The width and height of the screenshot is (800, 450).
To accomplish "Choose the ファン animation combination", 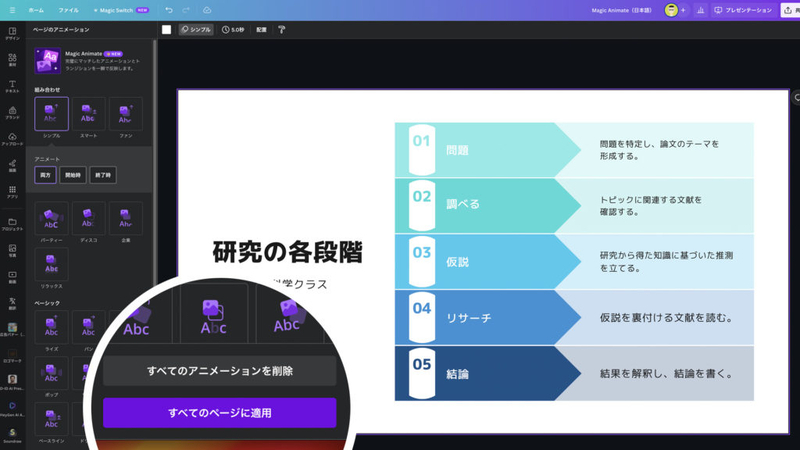I will pyautogui.click(x=126, y=114).
